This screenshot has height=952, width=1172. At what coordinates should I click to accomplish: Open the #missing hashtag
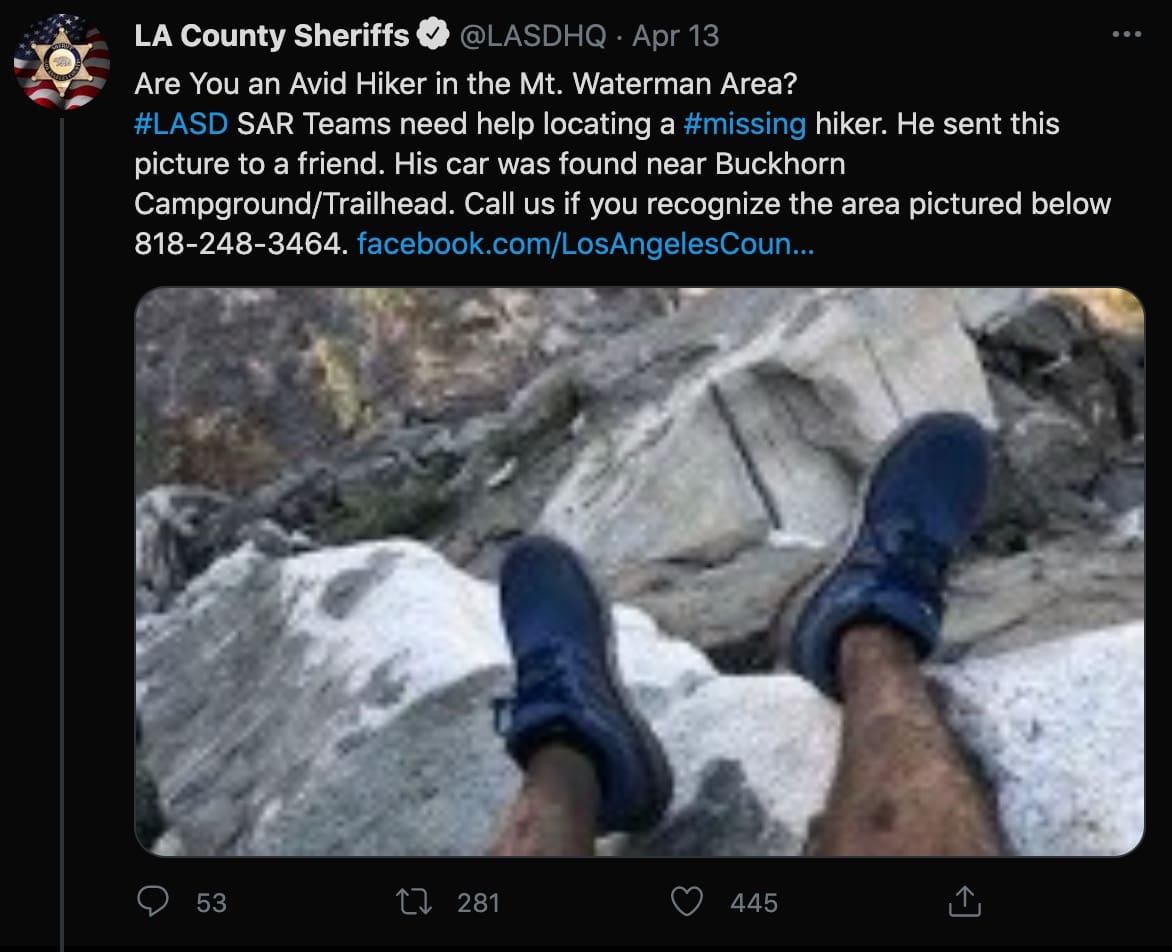click(x=745, y=124)
